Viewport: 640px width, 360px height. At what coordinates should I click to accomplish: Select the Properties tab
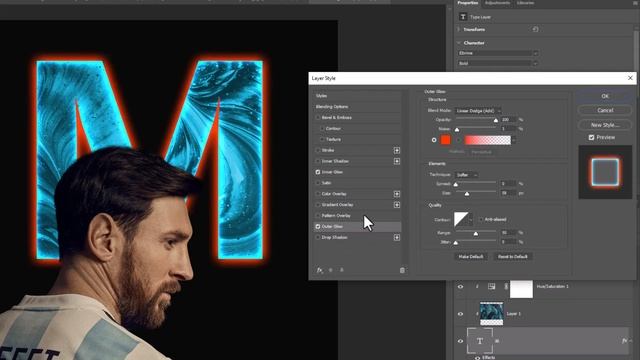468,3
